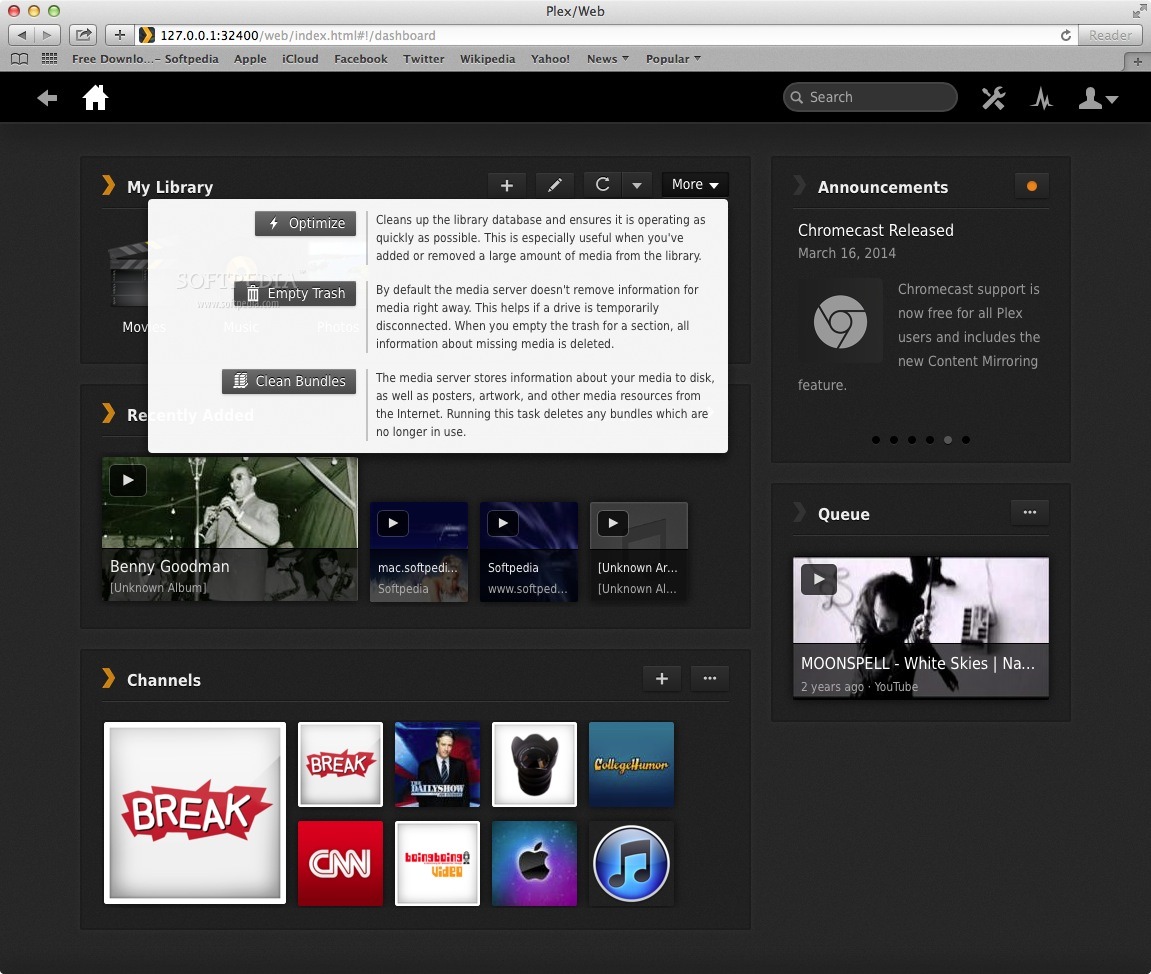The image size is (1151, 974).
Task: Click the Clean Bundles button
Action: pos(289,381)
